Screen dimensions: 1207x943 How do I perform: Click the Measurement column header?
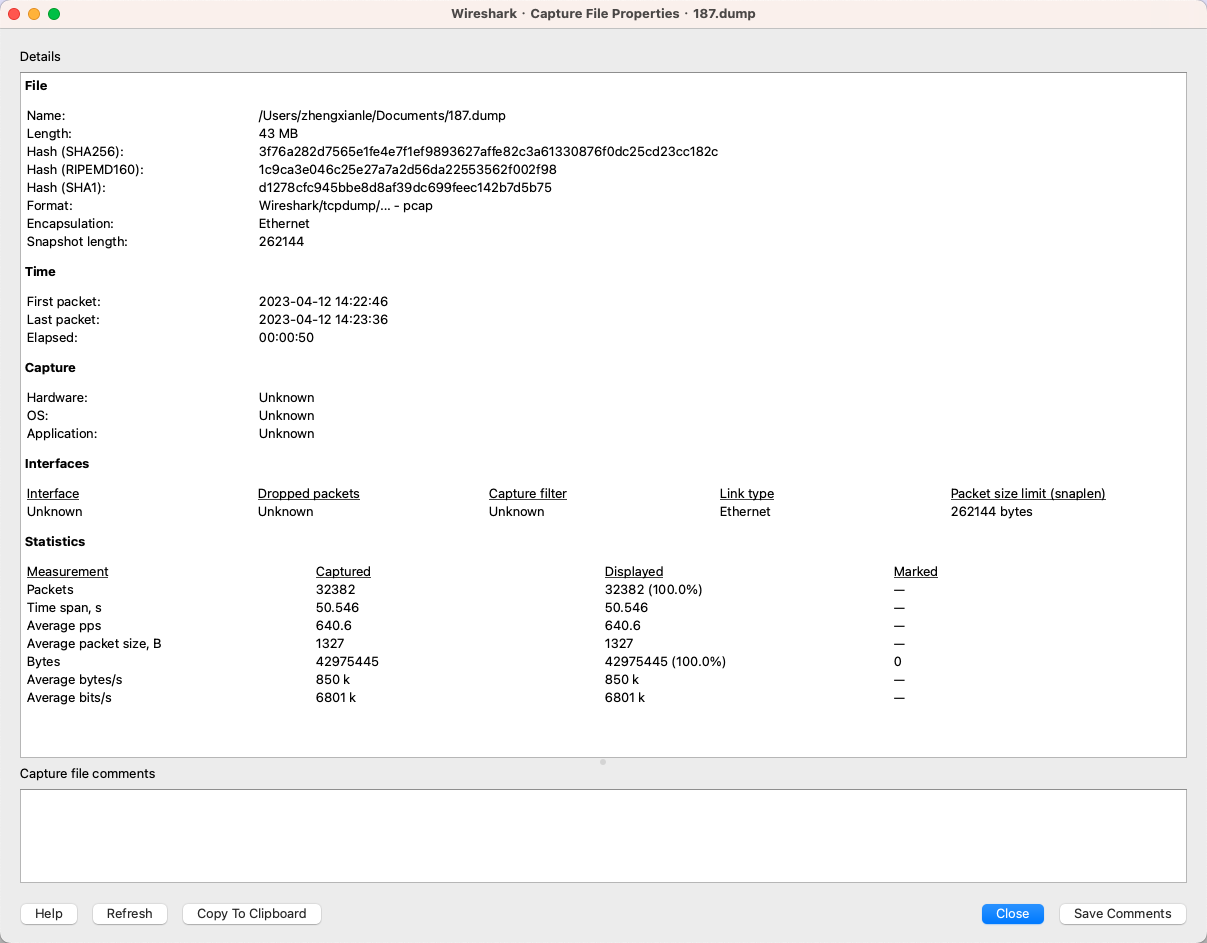(67, 571)
